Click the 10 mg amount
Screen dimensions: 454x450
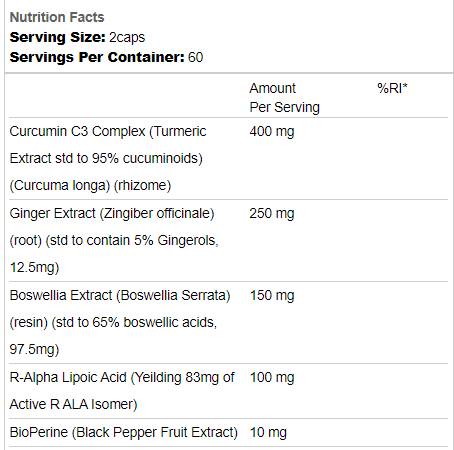pyautogui.click(x=268, y=432)
